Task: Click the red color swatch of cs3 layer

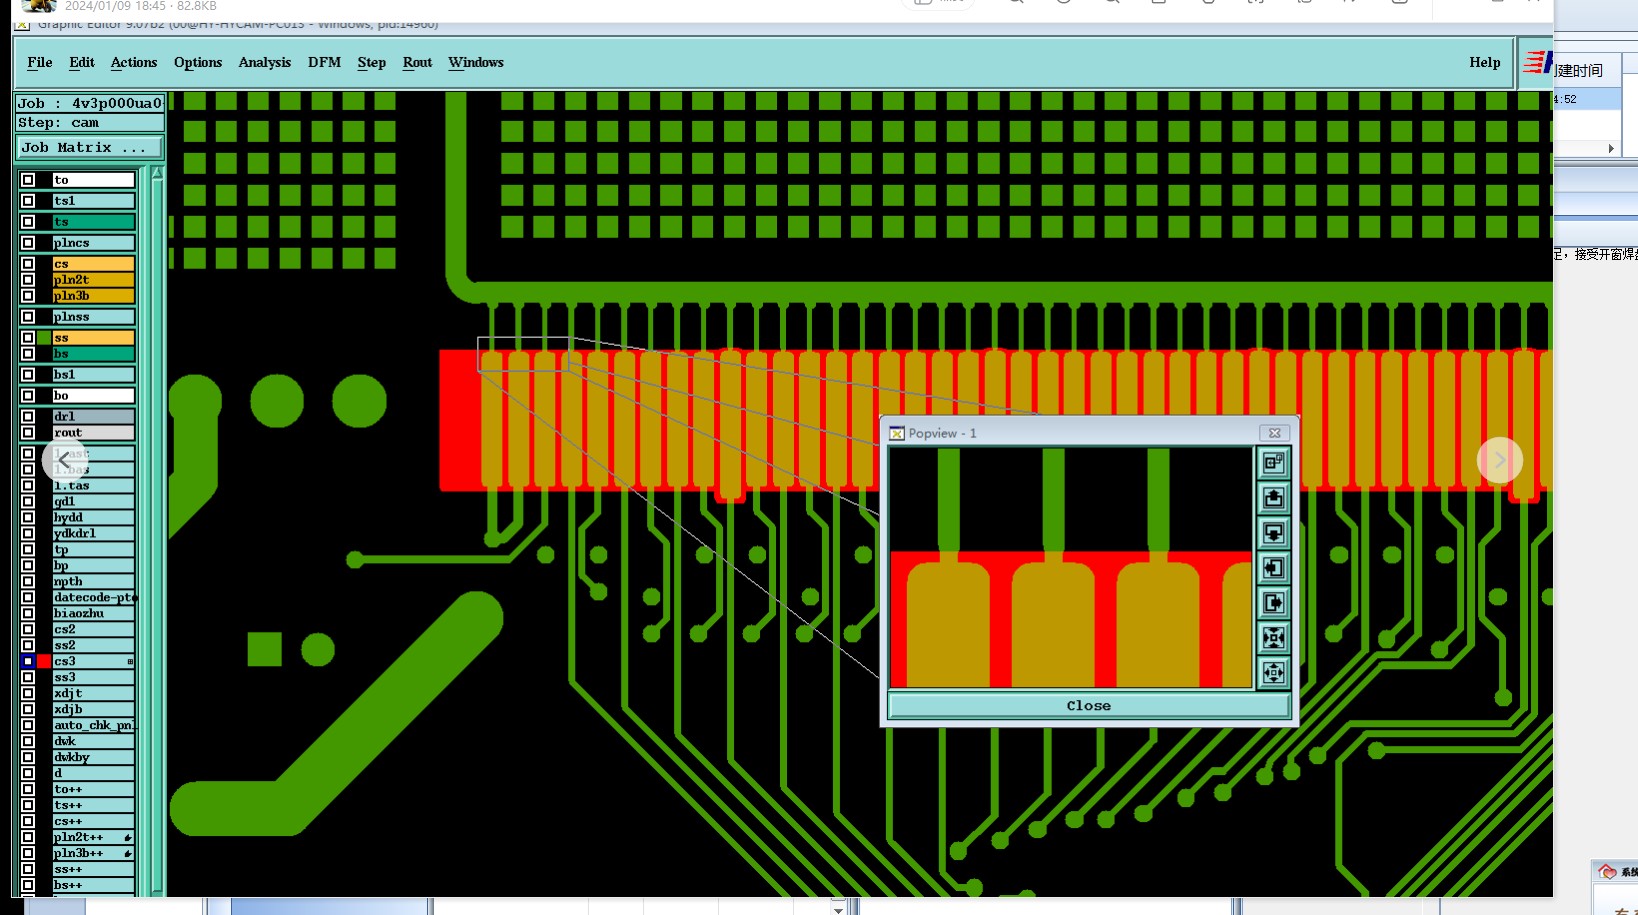Action: point(44,661)
